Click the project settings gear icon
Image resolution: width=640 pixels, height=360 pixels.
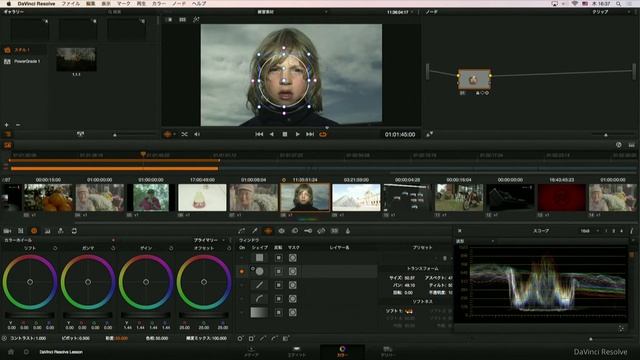[26, 351]
